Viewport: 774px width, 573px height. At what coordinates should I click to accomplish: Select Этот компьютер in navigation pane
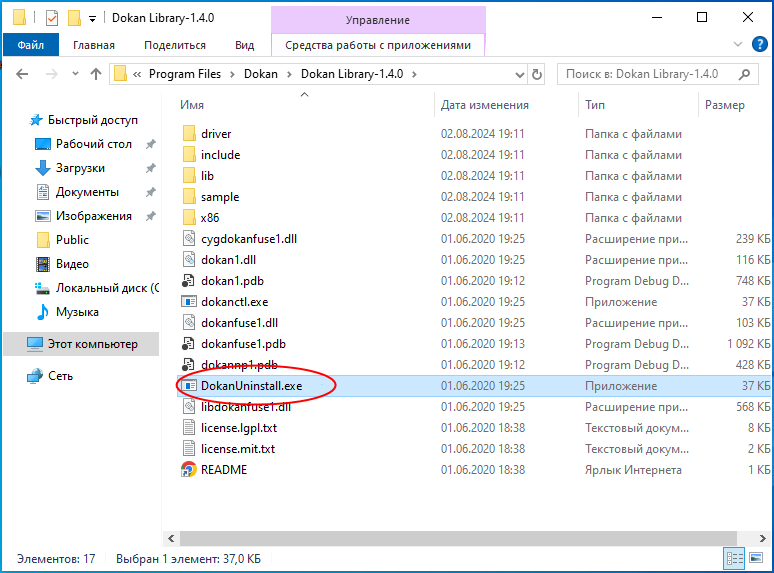[x=92, y=344]
